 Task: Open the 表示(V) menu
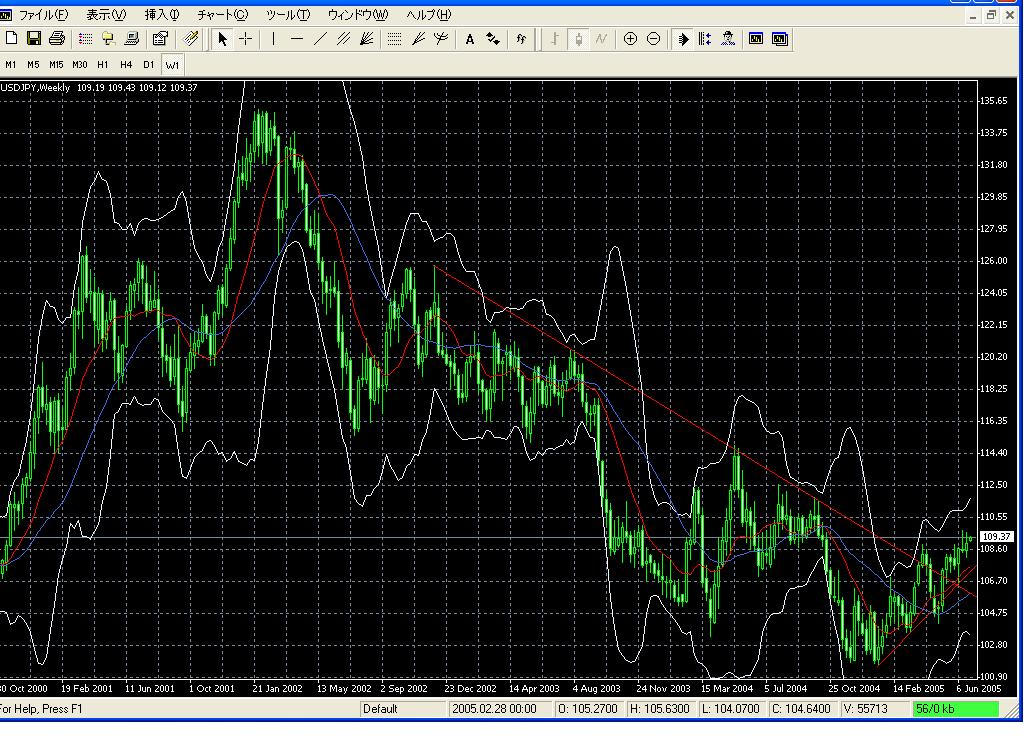pos(106,14)
